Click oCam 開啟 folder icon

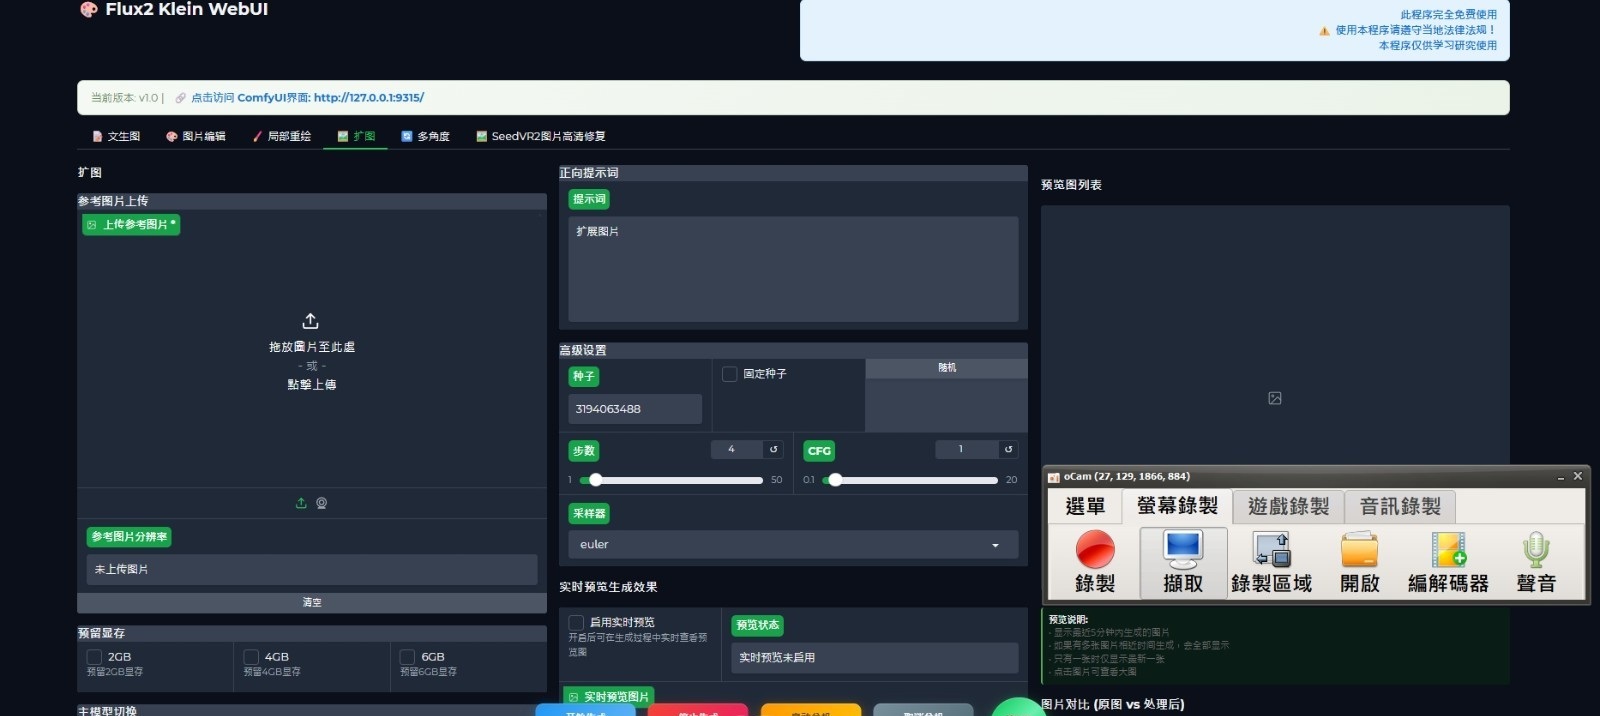[1360, 550]
